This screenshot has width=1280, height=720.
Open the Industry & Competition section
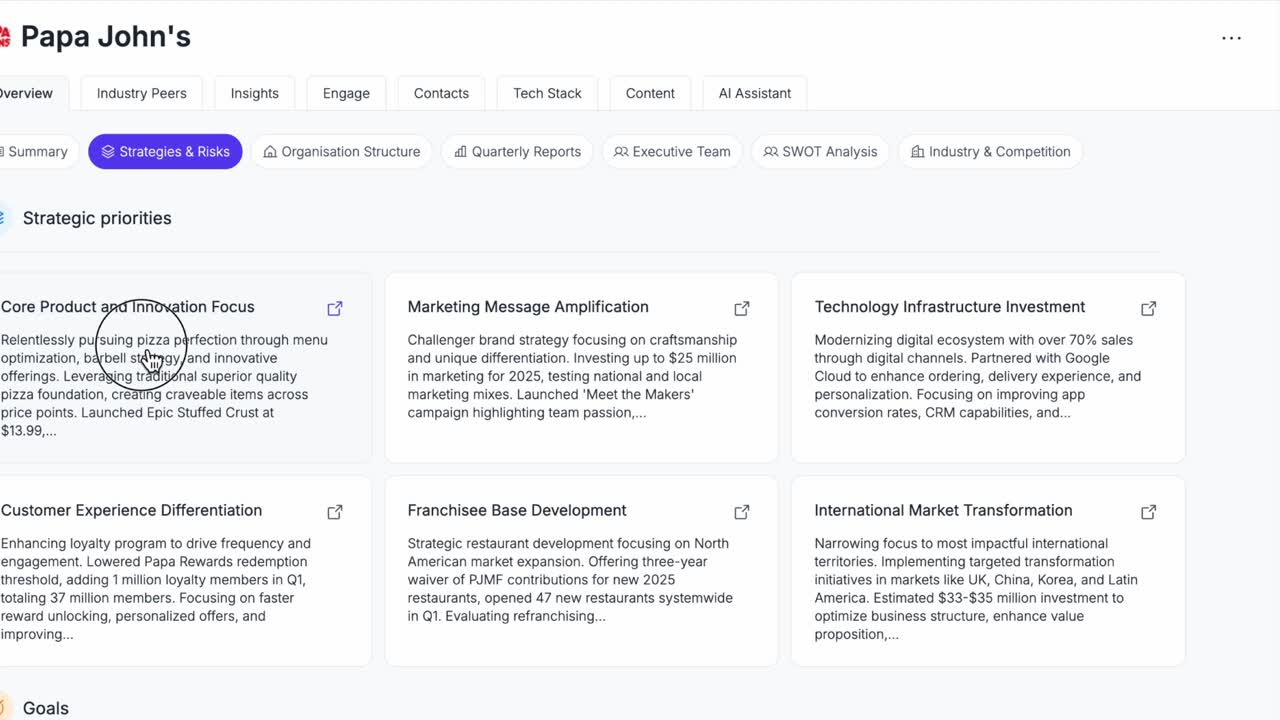(990, 152)
